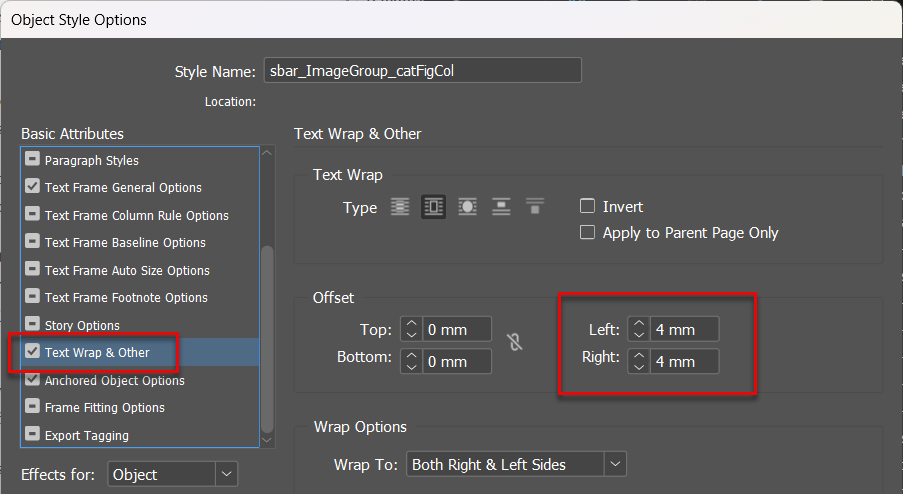Open Anchored Object Options row
This screenshot has height=494, width=903.
pyautogui.click(x=140, y=380)
